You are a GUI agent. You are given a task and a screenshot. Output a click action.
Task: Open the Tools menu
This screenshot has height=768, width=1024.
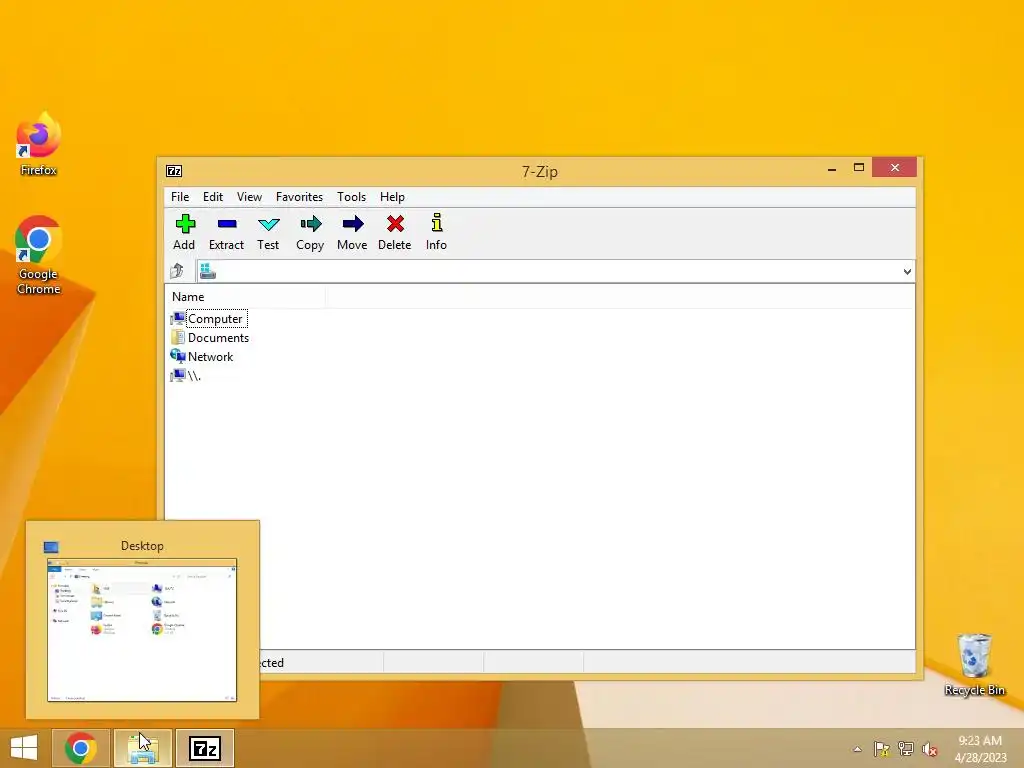[351, 197]
